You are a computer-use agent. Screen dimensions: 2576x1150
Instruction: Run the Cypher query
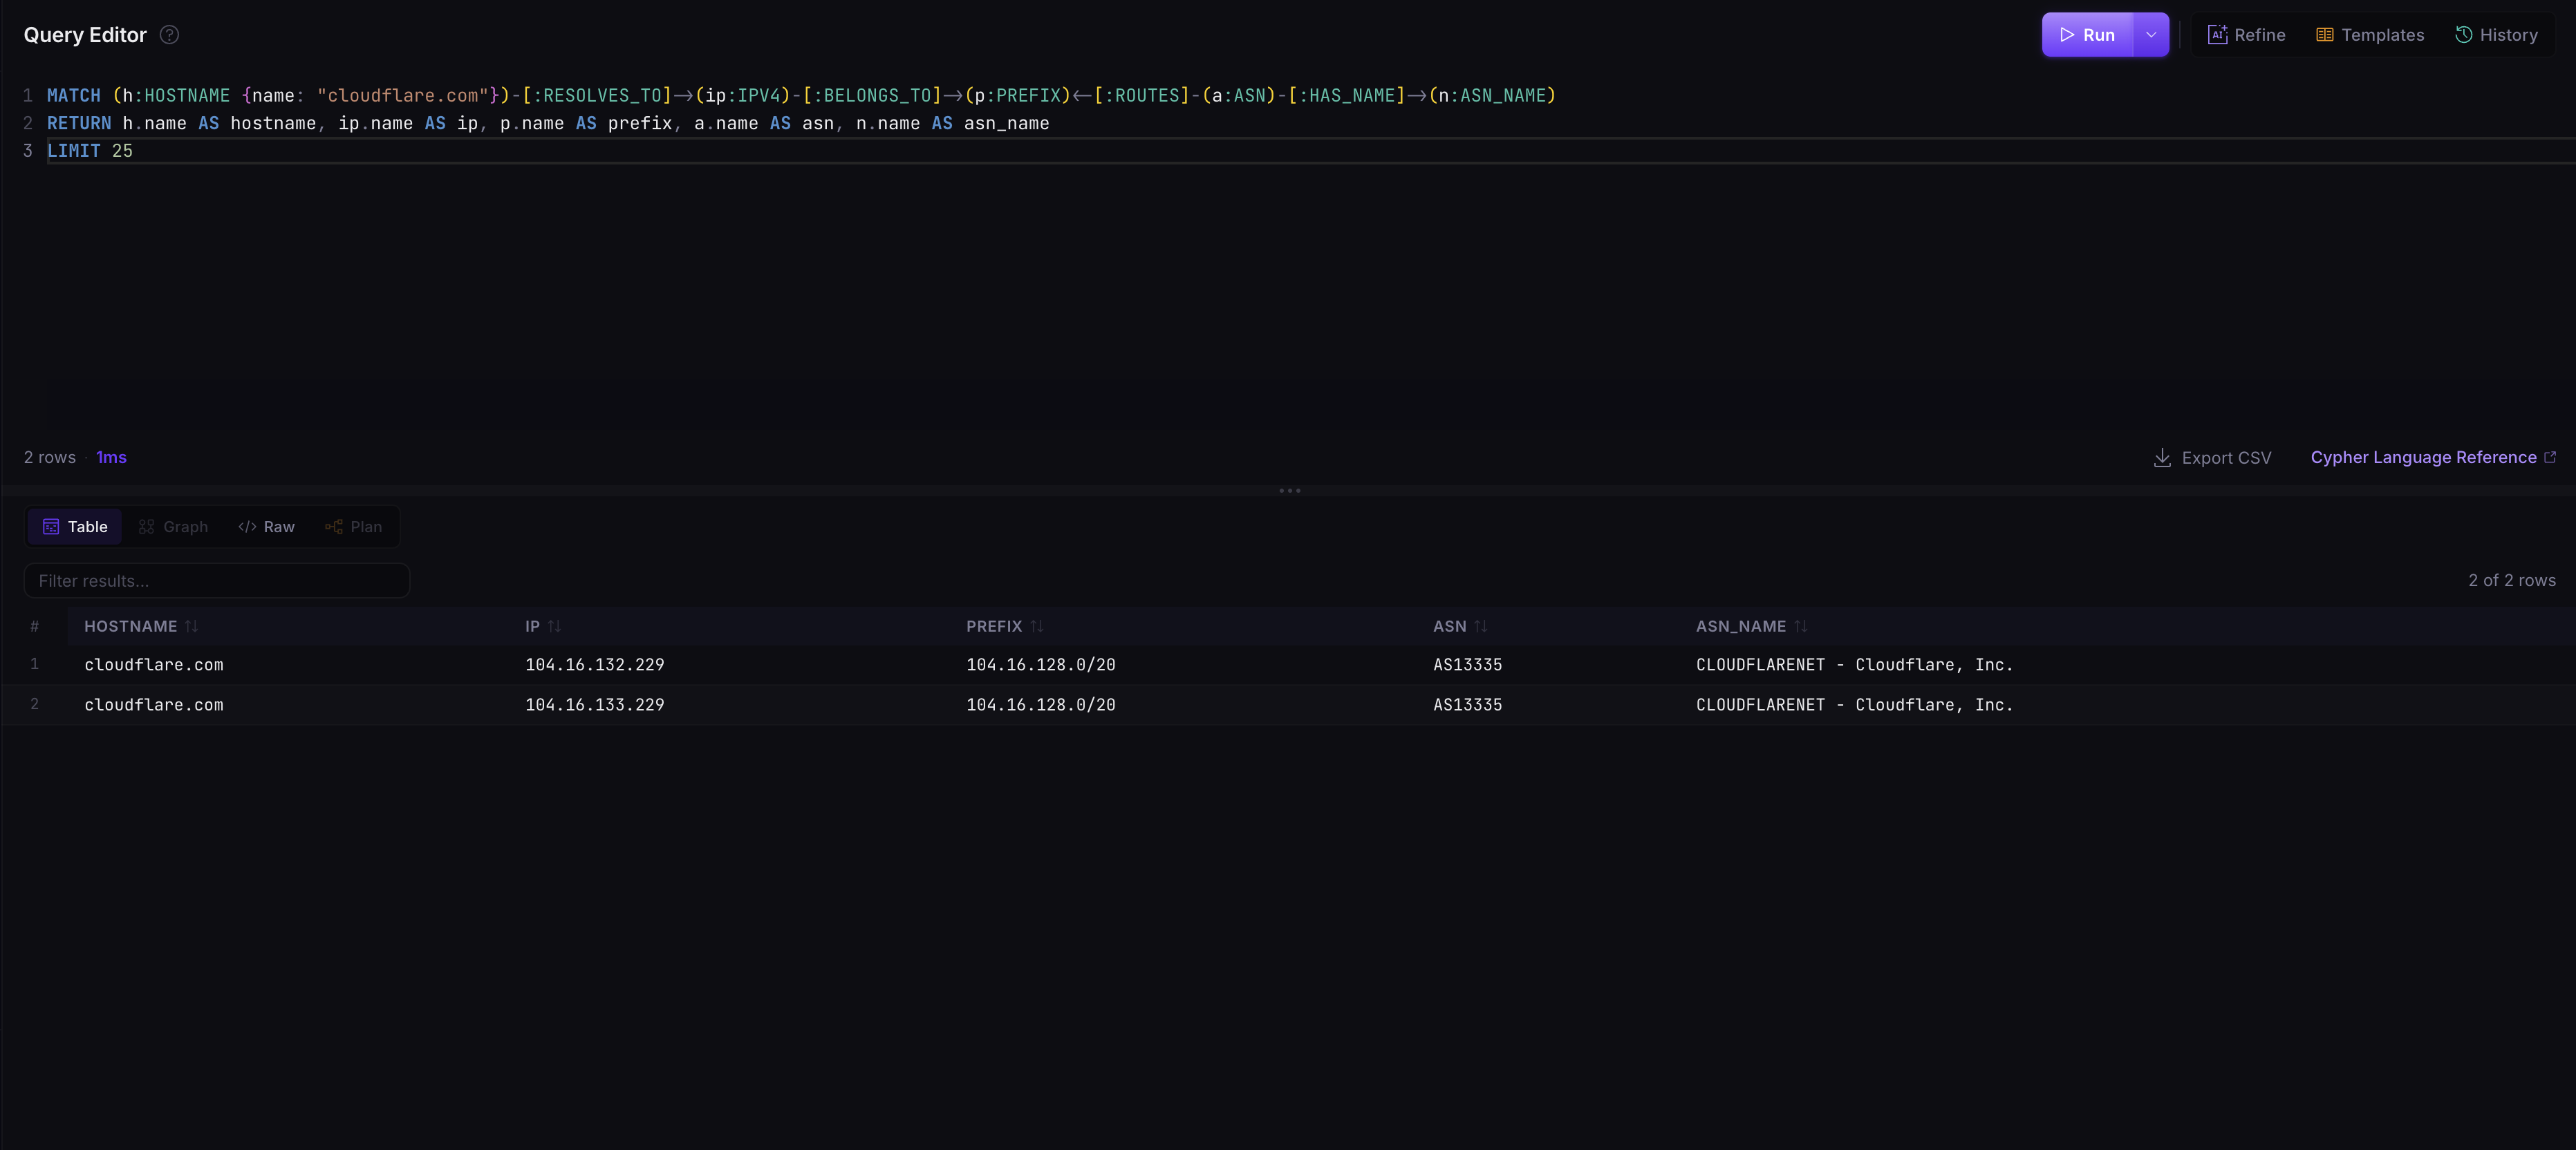click(x=2088, y=35)
